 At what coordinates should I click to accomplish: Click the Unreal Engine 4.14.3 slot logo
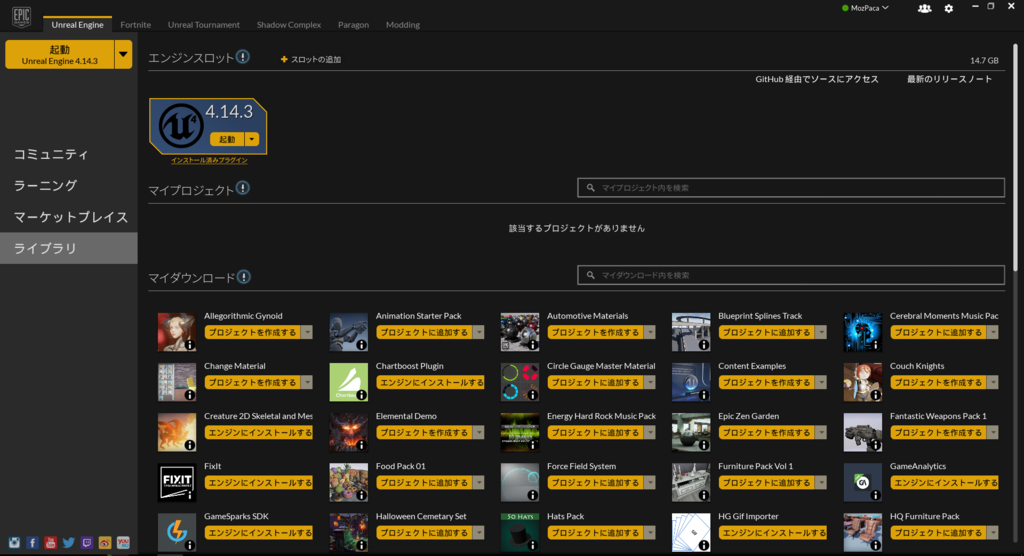(x=180, y=125)
